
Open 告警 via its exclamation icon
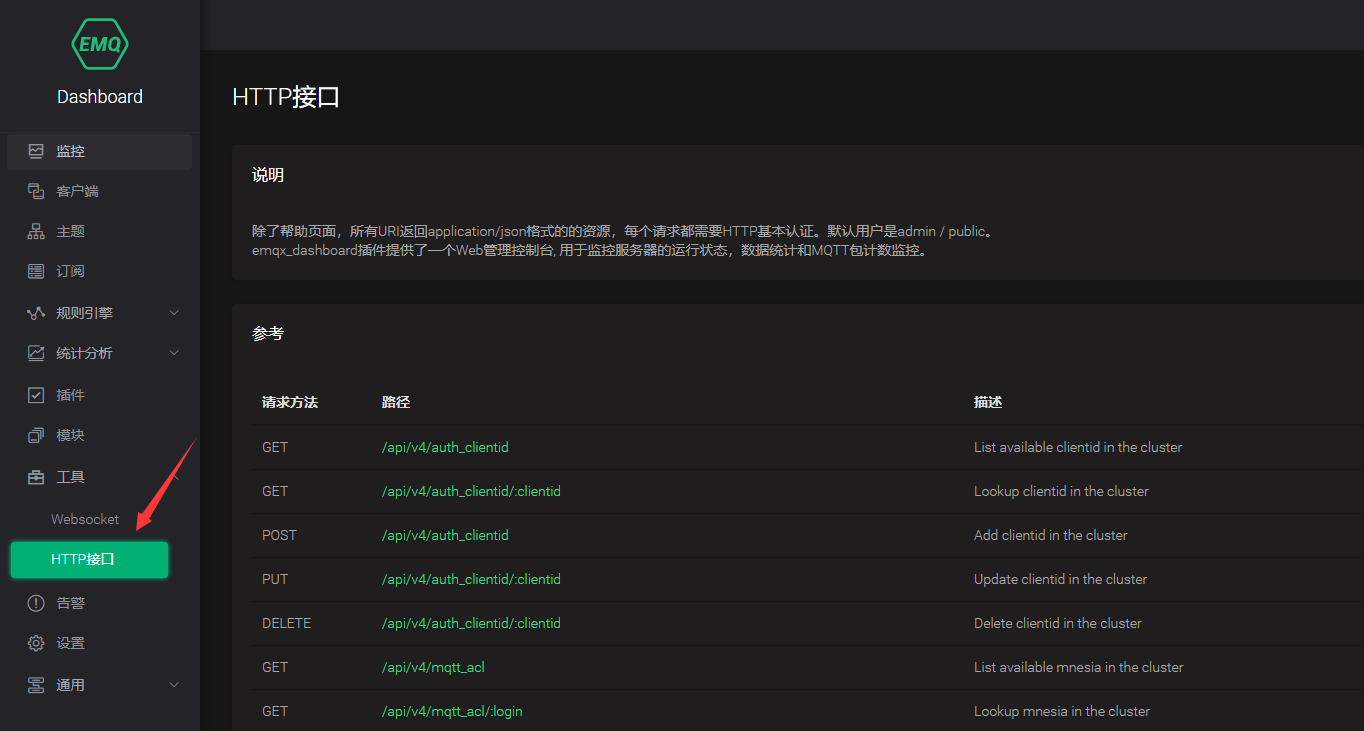[36, 603]
